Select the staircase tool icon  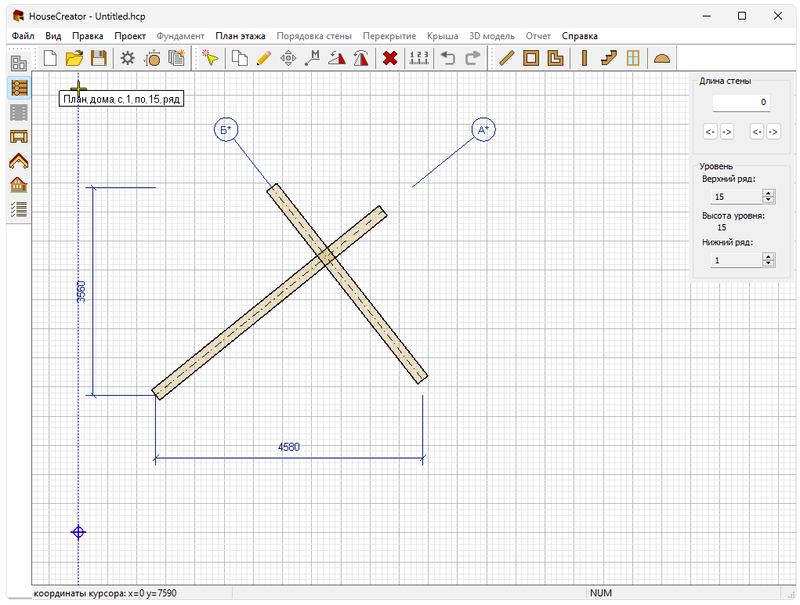[607, 59]
